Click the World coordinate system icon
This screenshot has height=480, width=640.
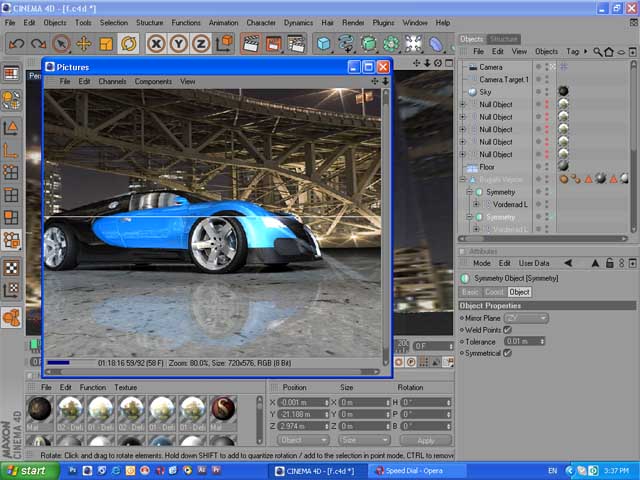coord(224,43)
